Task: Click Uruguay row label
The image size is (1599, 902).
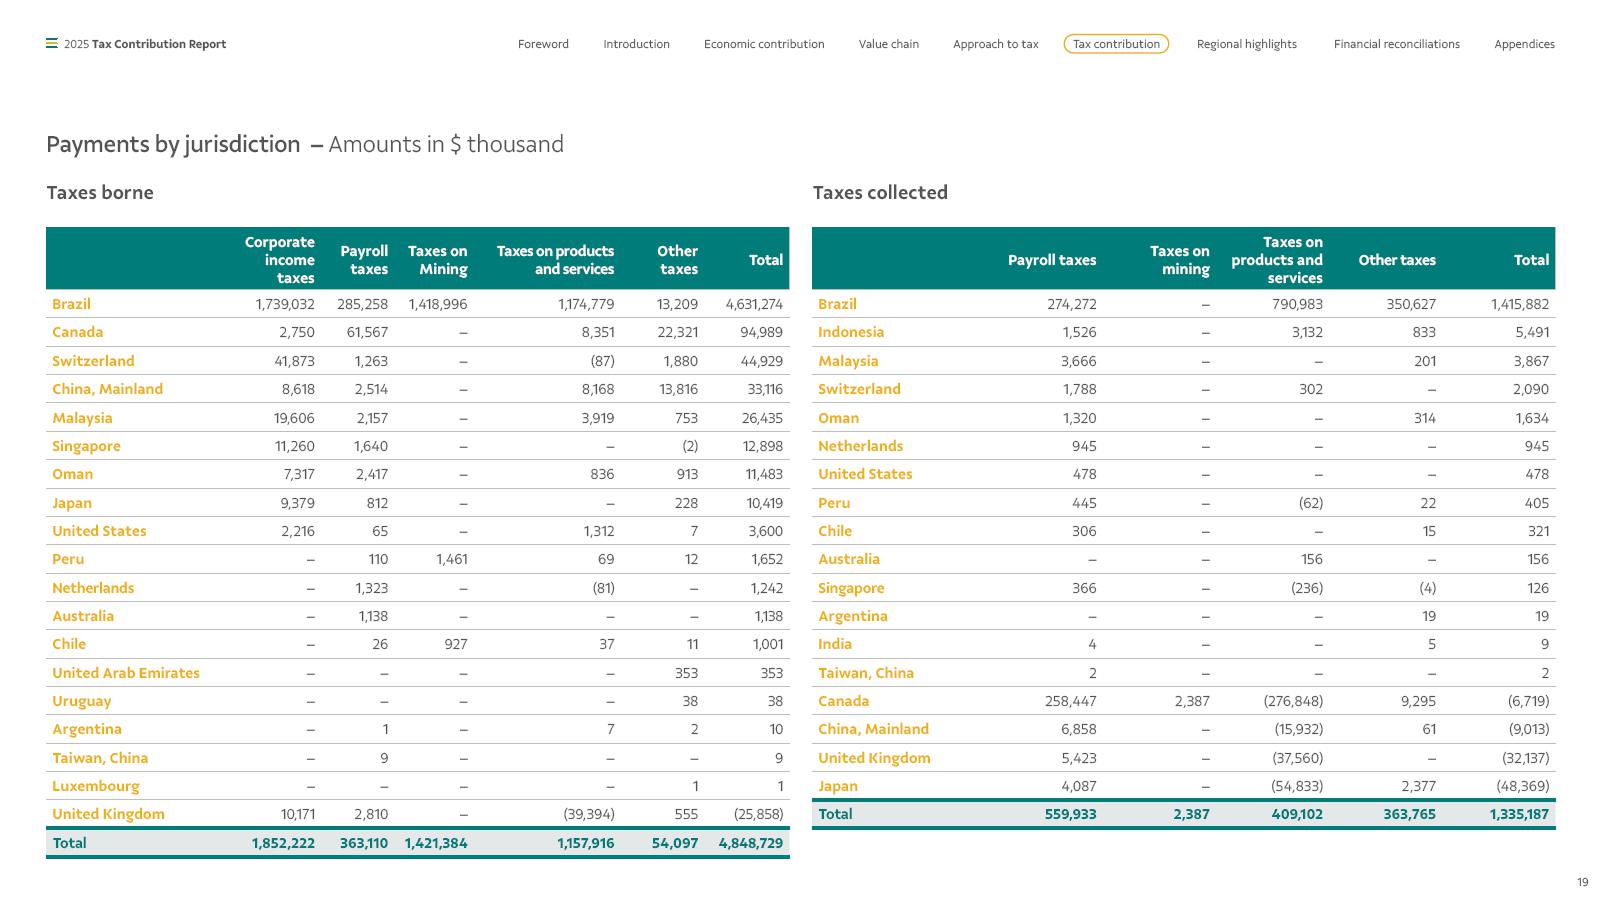Action: [x=82, y=701]
